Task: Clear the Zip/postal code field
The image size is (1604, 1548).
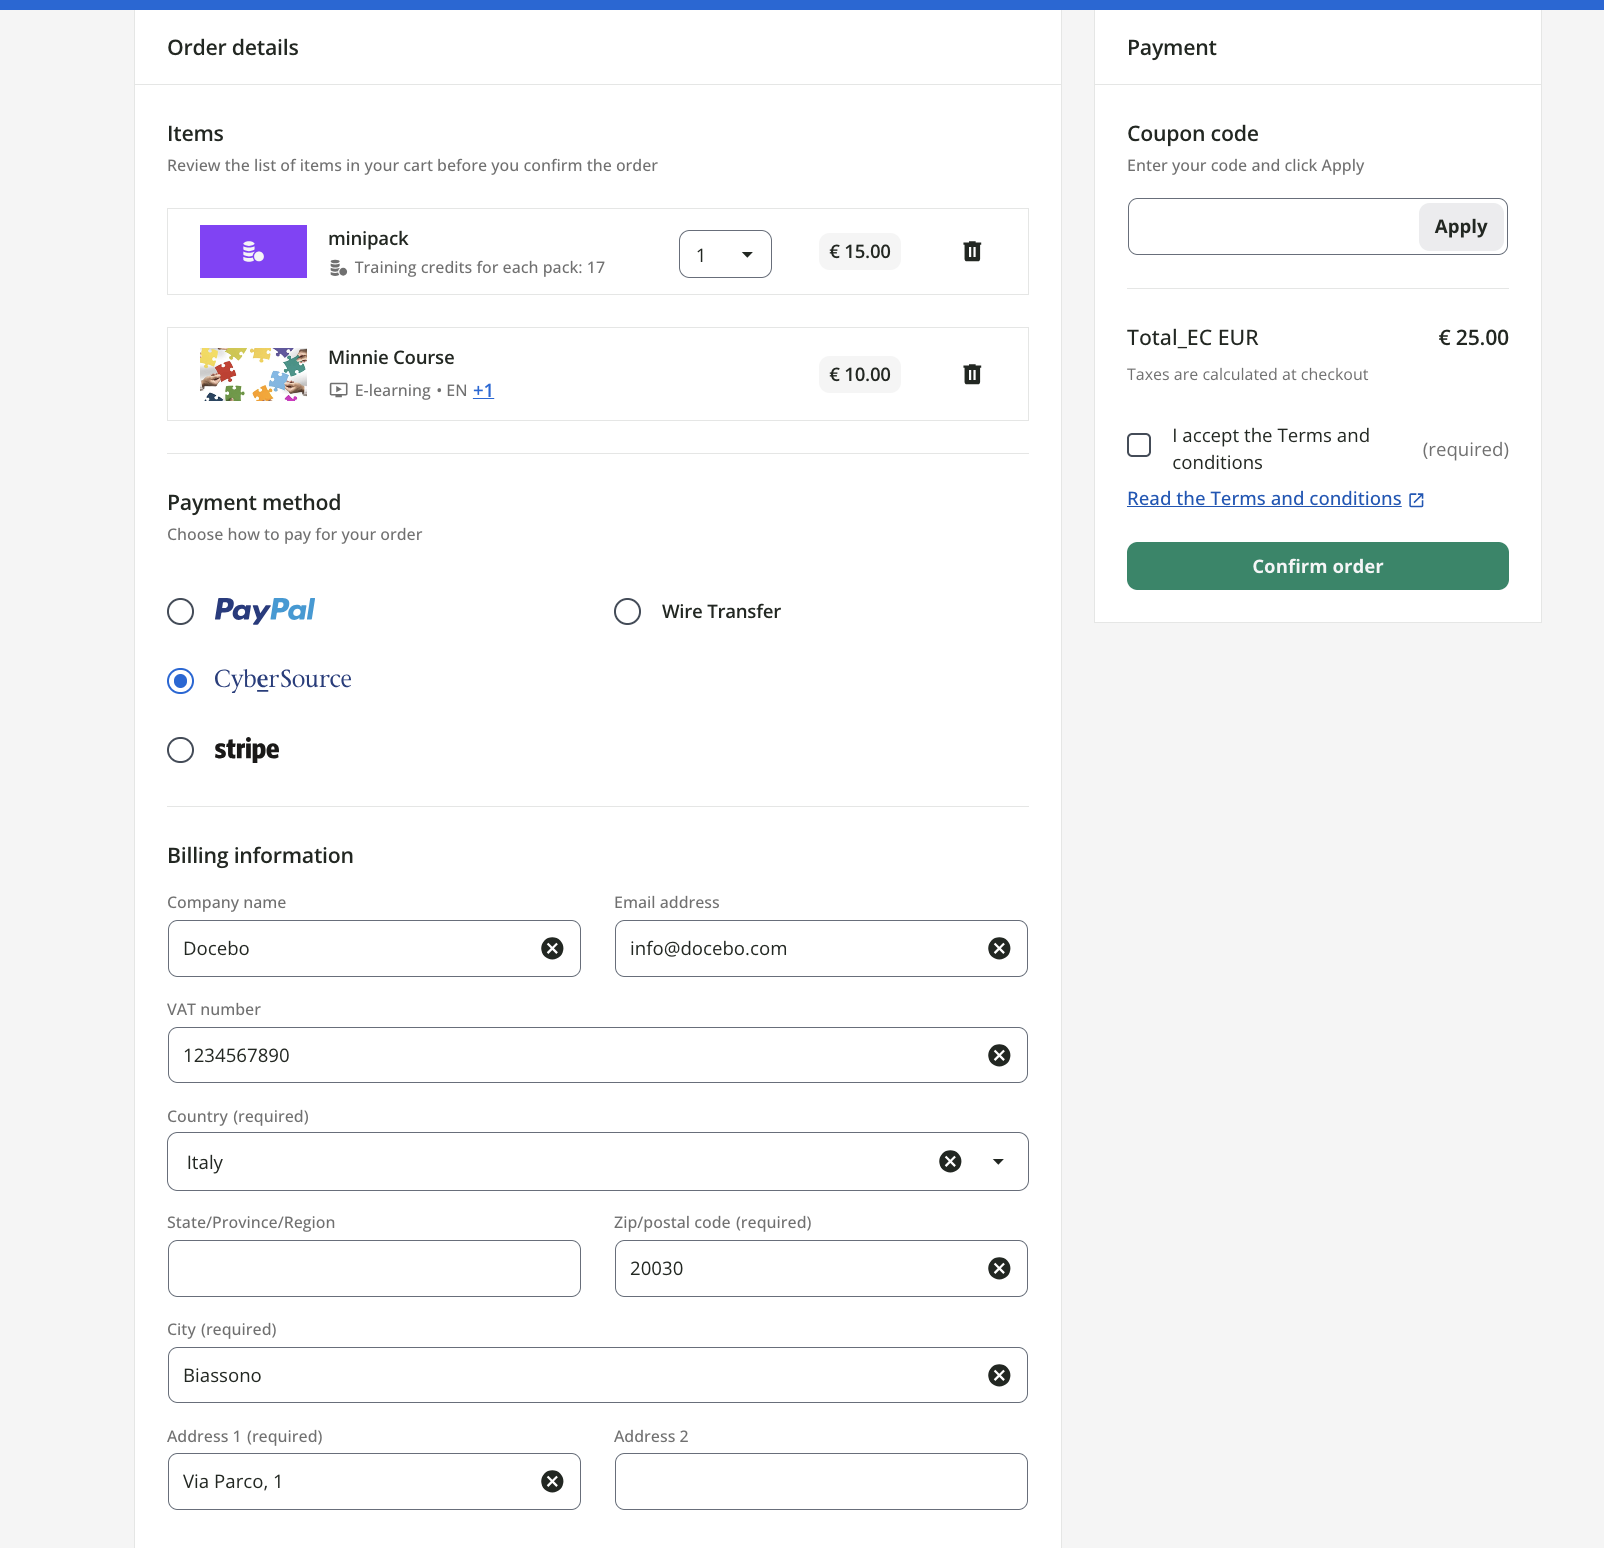Action: pos(998,1268)
